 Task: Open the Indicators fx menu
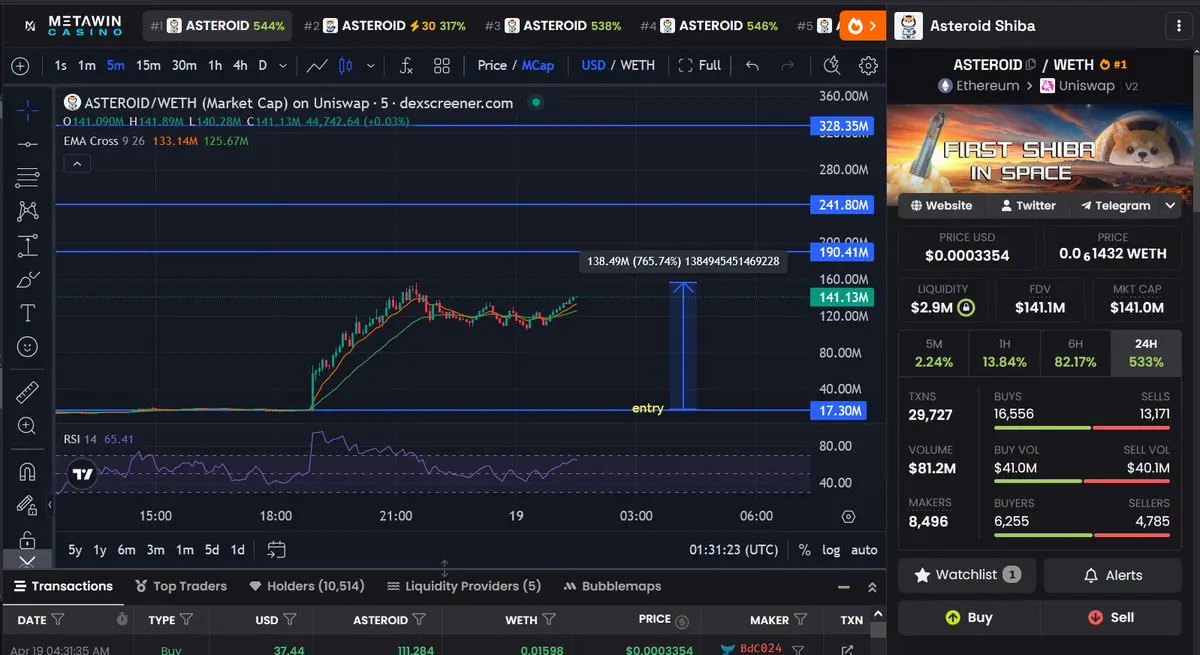click(x=406, y=66)
